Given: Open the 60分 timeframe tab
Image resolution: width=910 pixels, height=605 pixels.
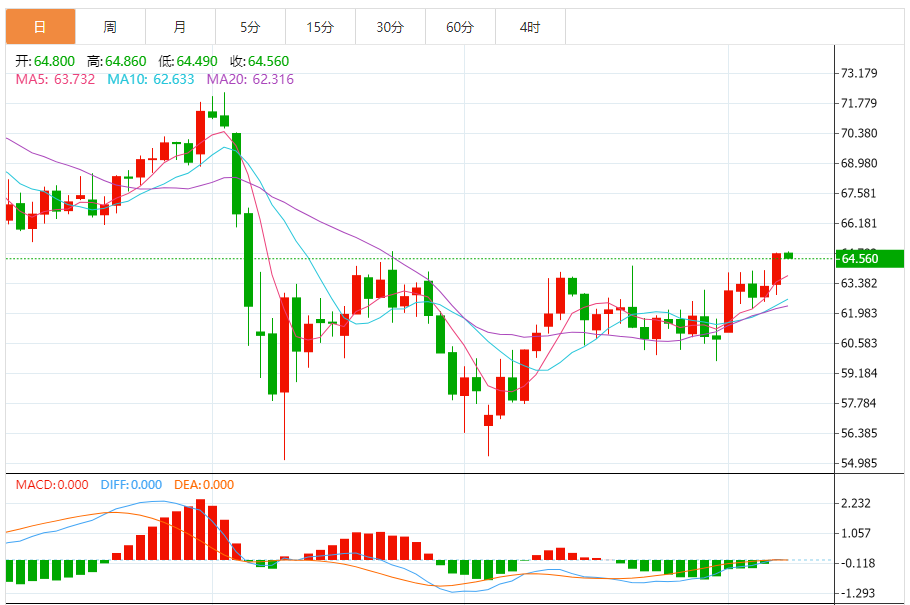Looking at the screenshot, I should 460,27.
